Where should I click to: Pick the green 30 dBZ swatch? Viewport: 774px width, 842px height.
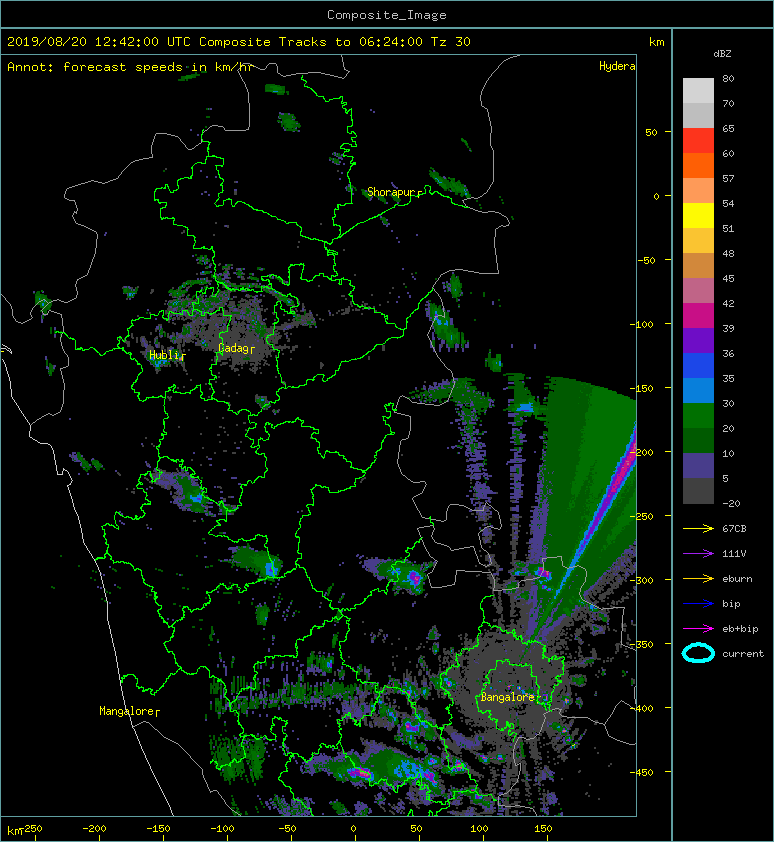point(698,415)
